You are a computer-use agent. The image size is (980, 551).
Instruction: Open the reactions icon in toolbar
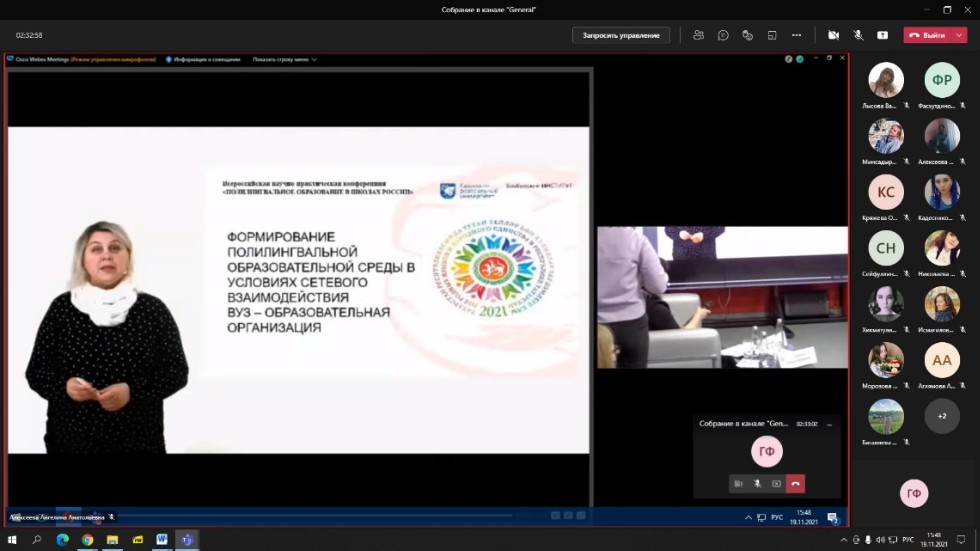(x=747, y=35)
